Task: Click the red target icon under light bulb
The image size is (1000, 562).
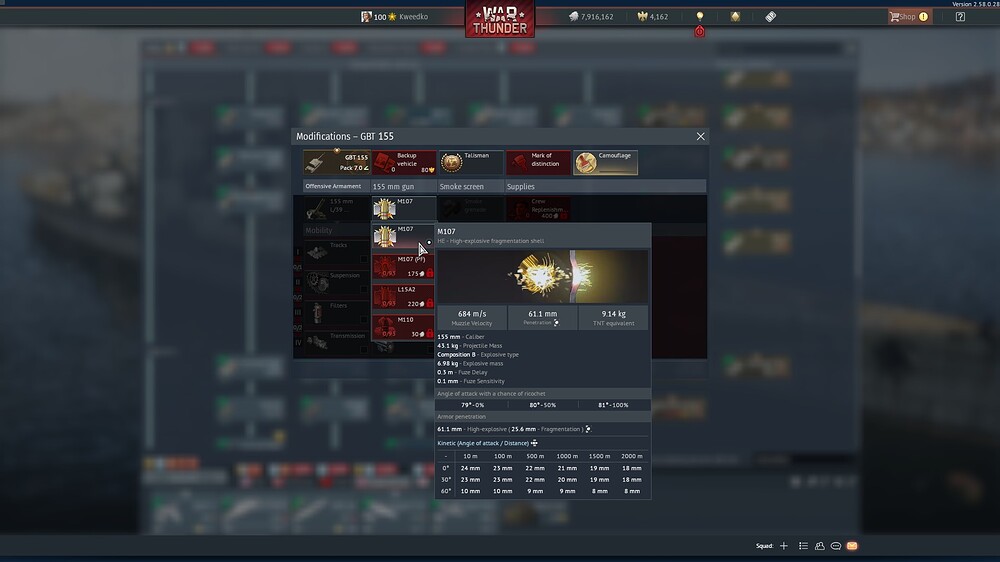Action: tap(700, 31)
